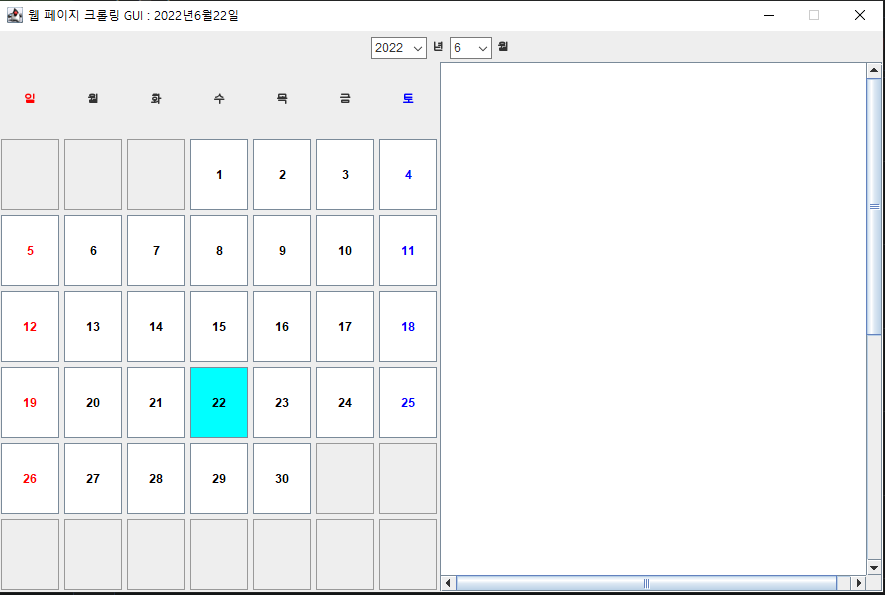This screenshot has width=885, height=595.
Task: Select calendar day 10
Action: (345, 251)
